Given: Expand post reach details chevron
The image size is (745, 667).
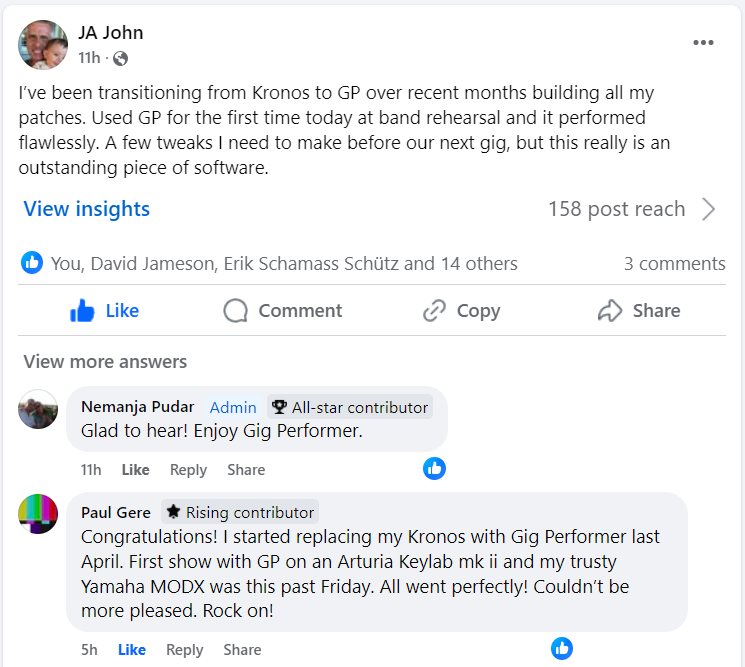Looking at the screenshot, I should [x=709, y=209].
